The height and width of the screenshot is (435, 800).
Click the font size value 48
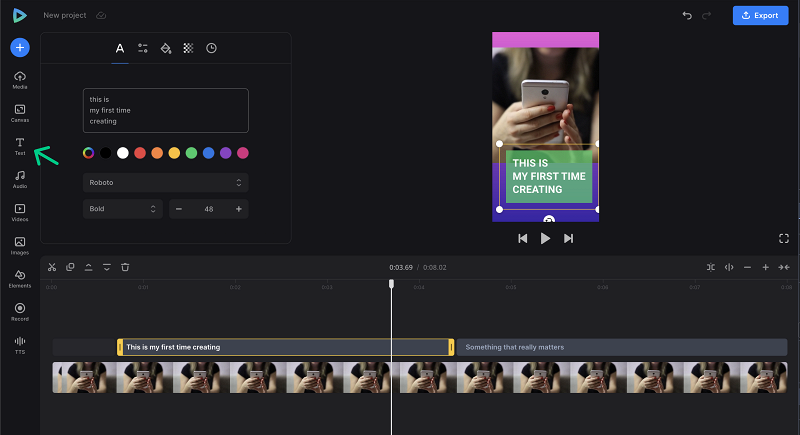pos(209,209)
